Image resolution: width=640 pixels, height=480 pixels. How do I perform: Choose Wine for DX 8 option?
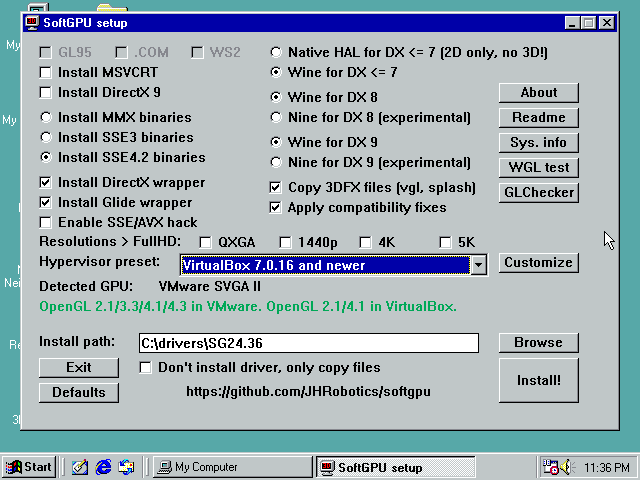pos(276,97)
